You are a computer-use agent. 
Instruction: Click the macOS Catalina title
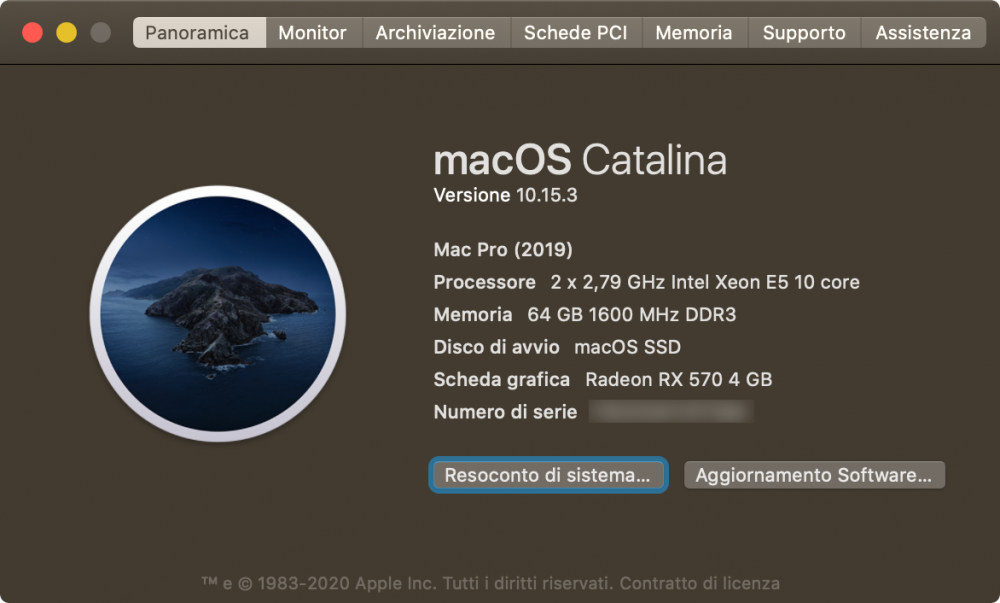580,159
